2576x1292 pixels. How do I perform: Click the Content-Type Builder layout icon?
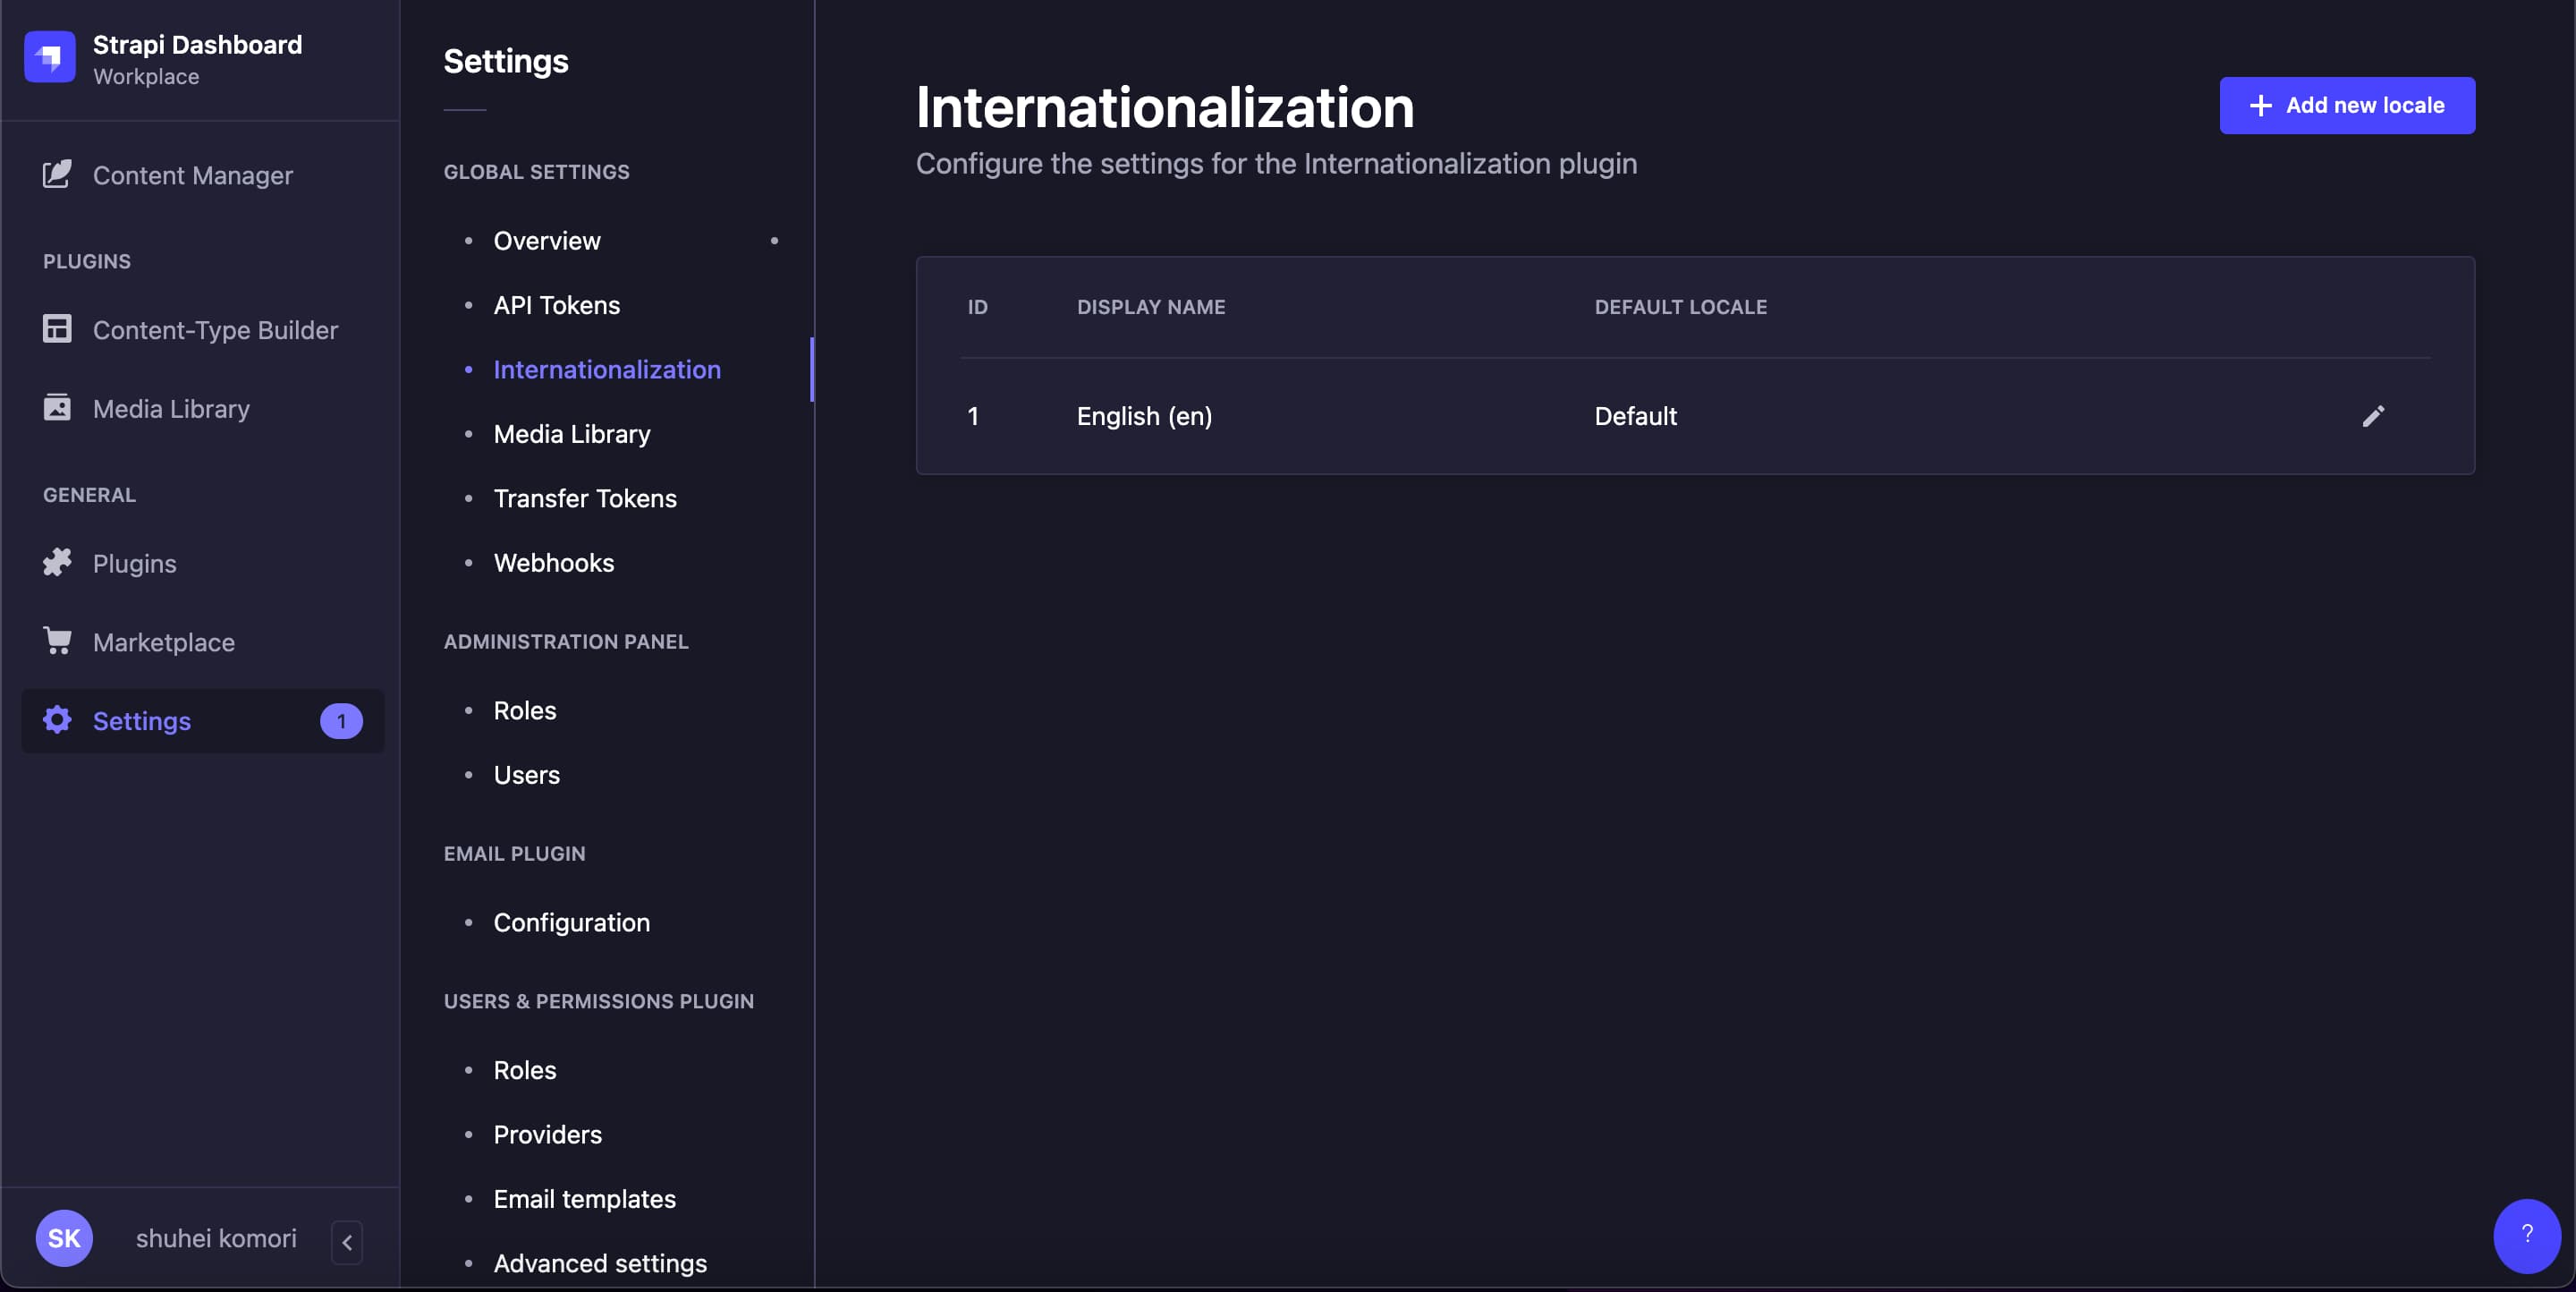[x=57, y=328]
